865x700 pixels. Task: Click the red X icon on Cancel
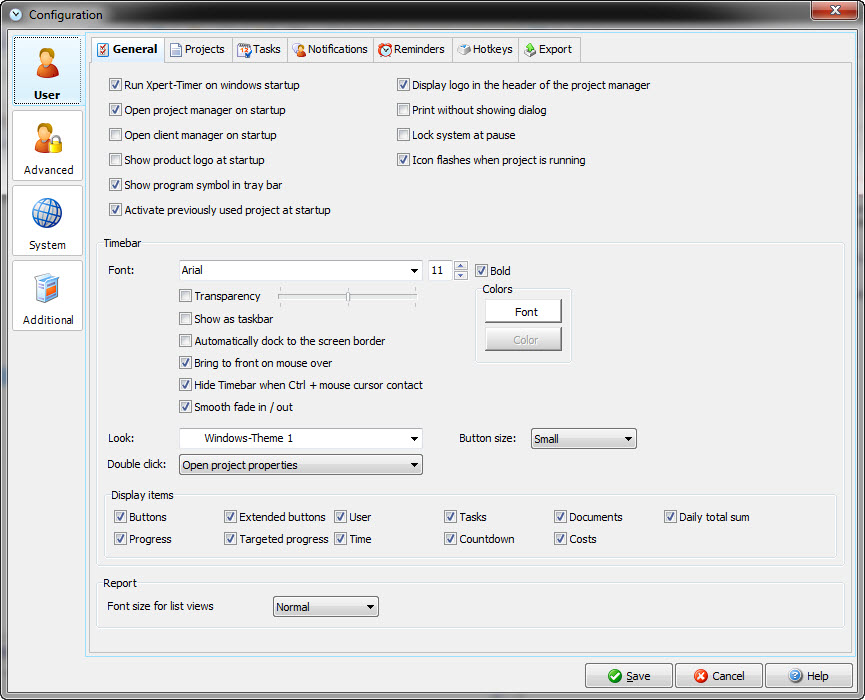pos(701,676)
